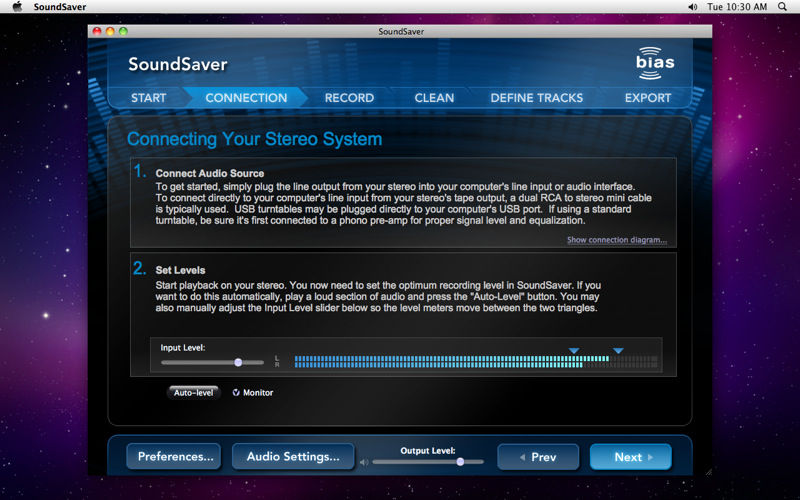The image size is (800, 500).
Task: Open the Apple menu
Action: (x=17, y=7)
